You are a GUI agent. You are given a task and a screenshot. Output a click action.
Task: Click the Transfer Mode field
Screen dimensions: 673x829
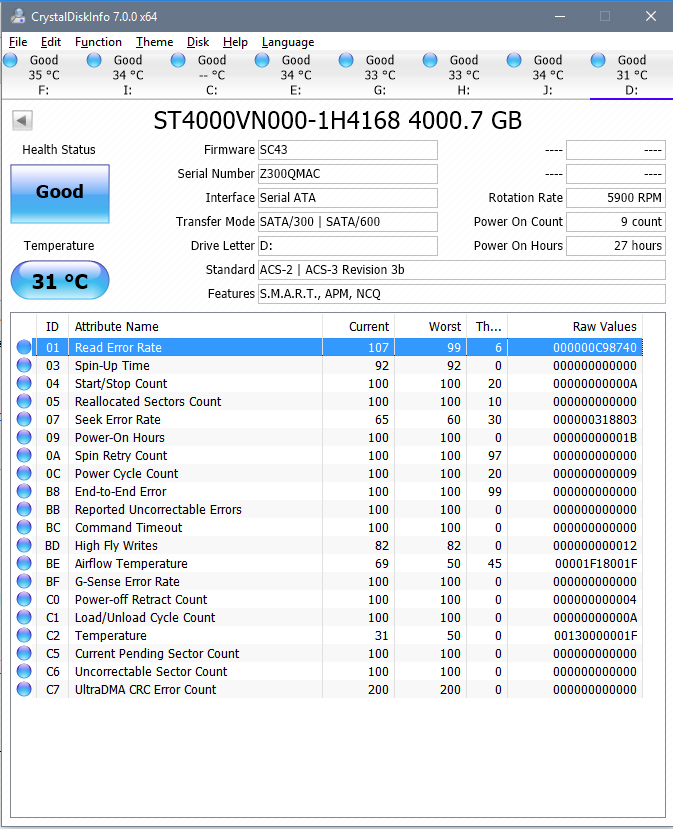pos(347,222)
